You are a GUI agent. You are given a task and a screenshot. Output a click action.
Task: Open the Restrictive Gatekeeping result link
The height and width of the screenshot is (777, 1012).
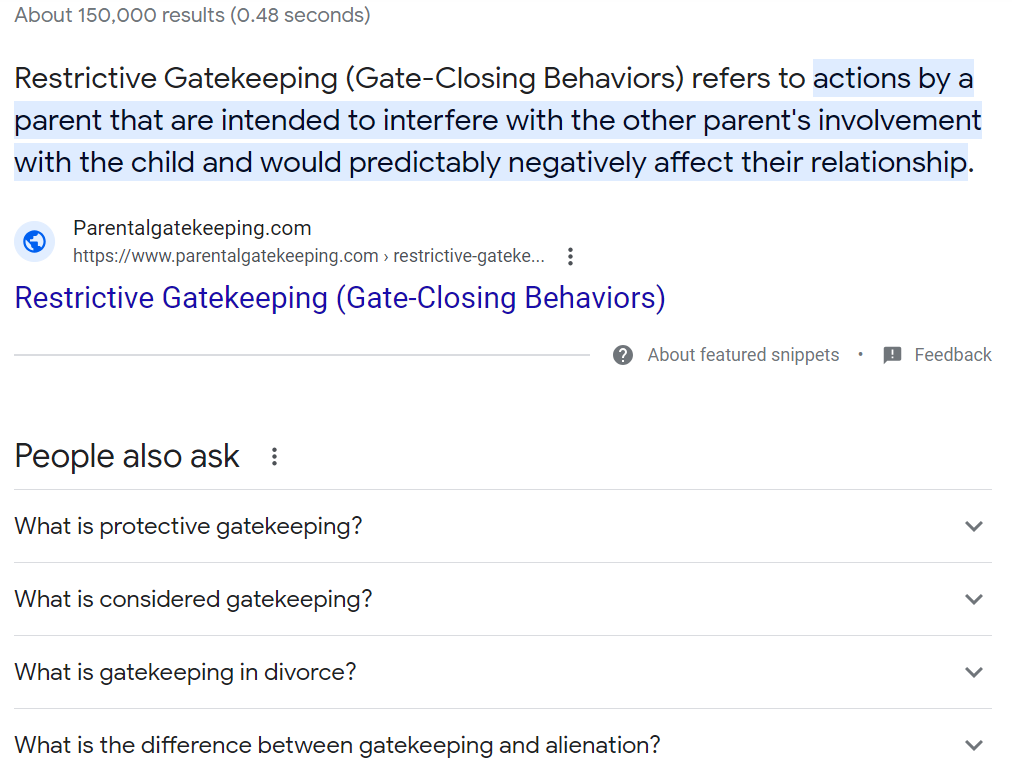(x=339, y=298)
